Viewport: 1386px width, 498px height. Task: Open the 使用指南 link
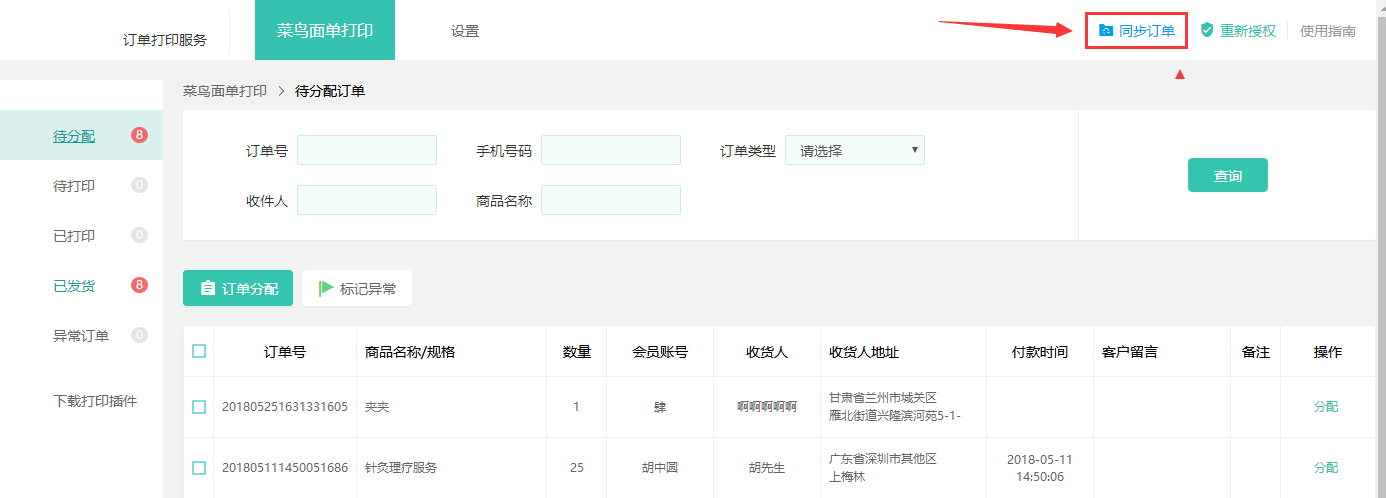pos(1327,31)
